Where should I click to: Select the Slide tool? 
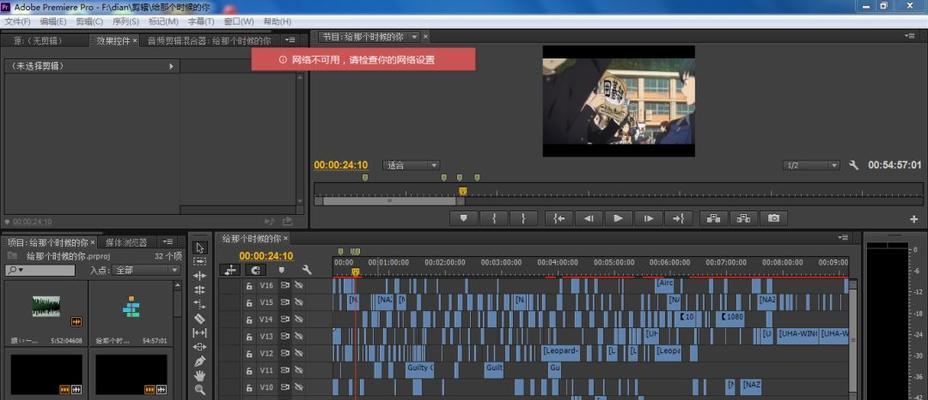click(200, 347)
